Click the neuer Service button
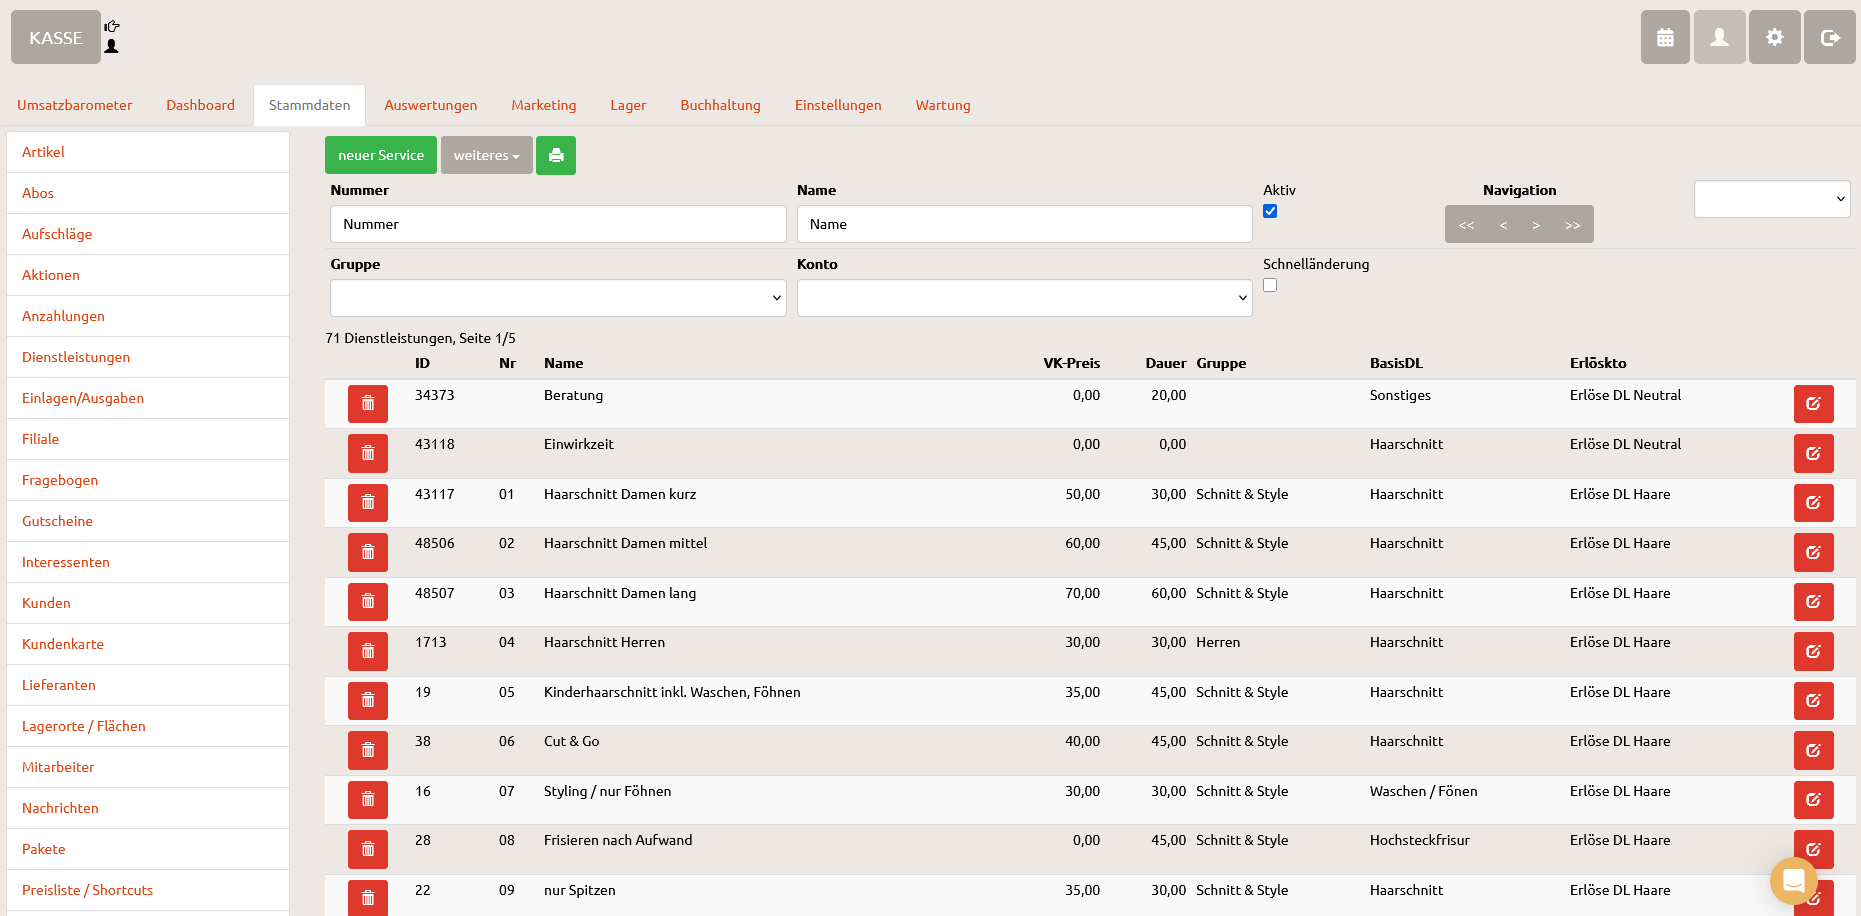1861x916 pixels. [380, 155]
